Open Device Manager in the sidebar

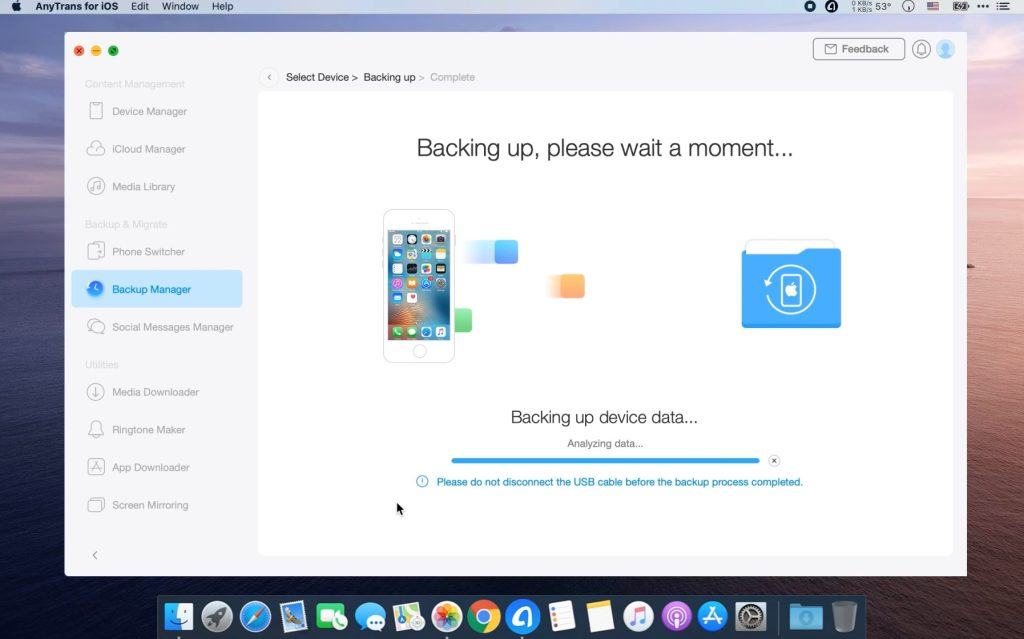tap(157, 111)
